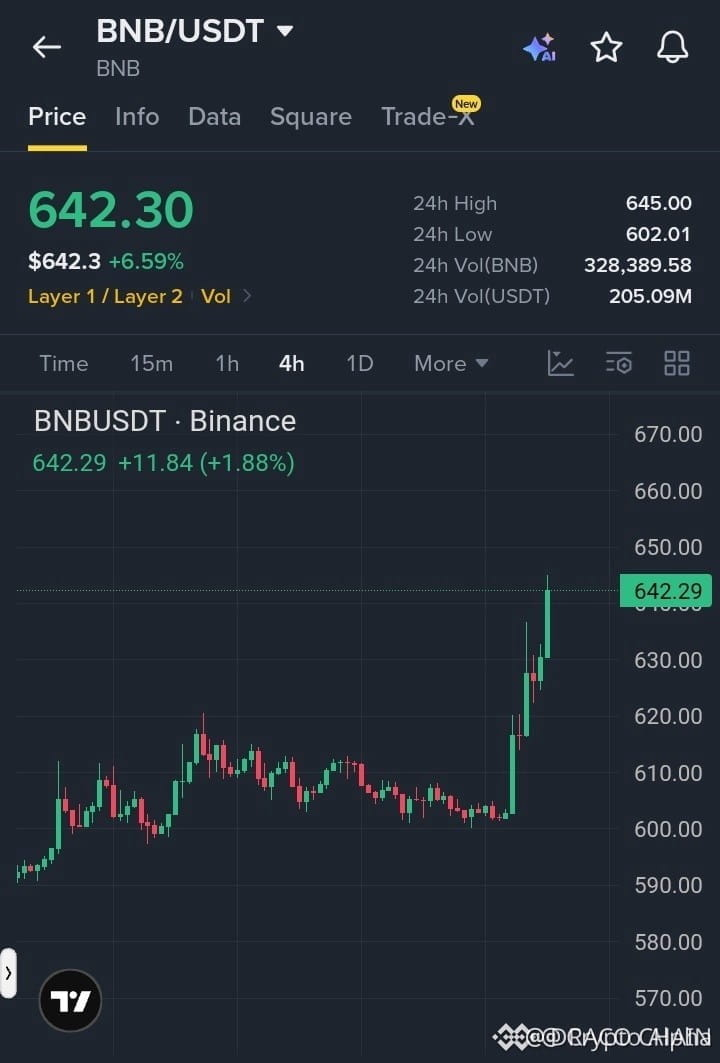Click the latest tall green candlestick
The width and height of the screenshot is (720, 1063).
[x=547, y=622]
